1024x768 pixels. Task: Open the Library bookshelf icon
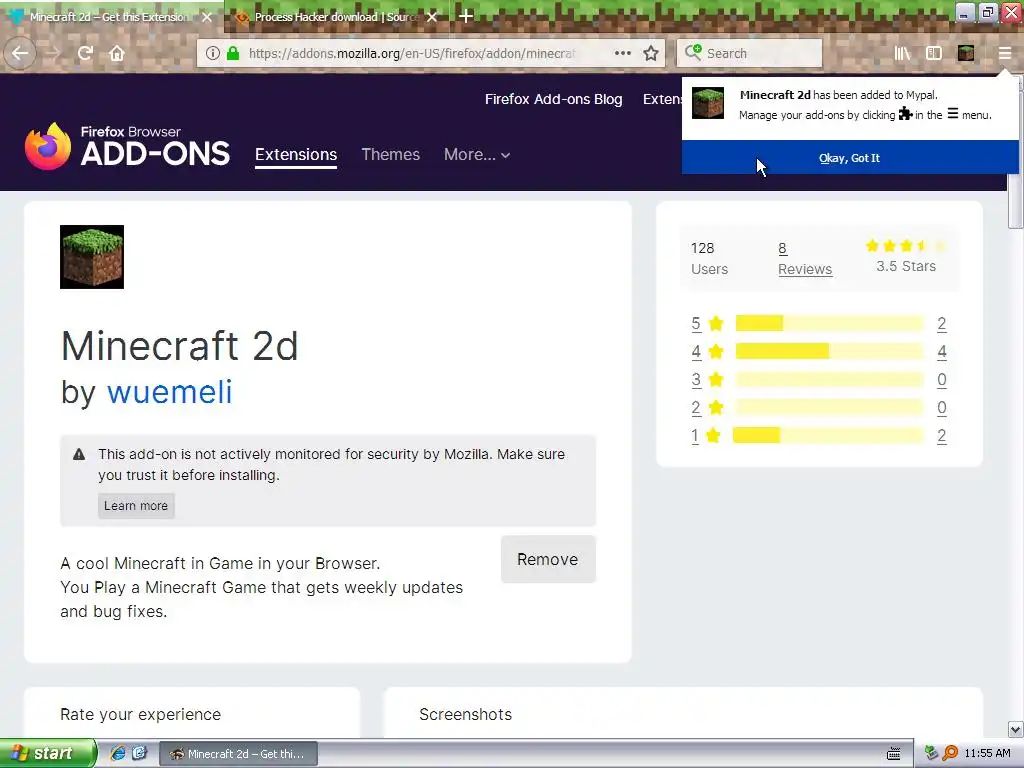[x=902, y=53]
